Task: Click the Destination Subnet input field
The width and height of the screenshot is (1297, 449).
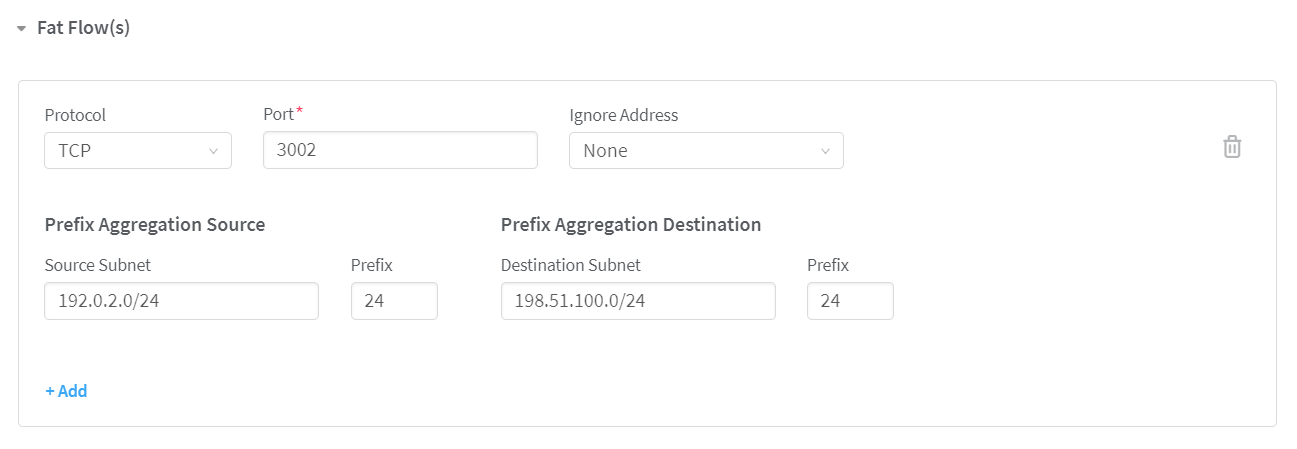Action: [637, 301]
